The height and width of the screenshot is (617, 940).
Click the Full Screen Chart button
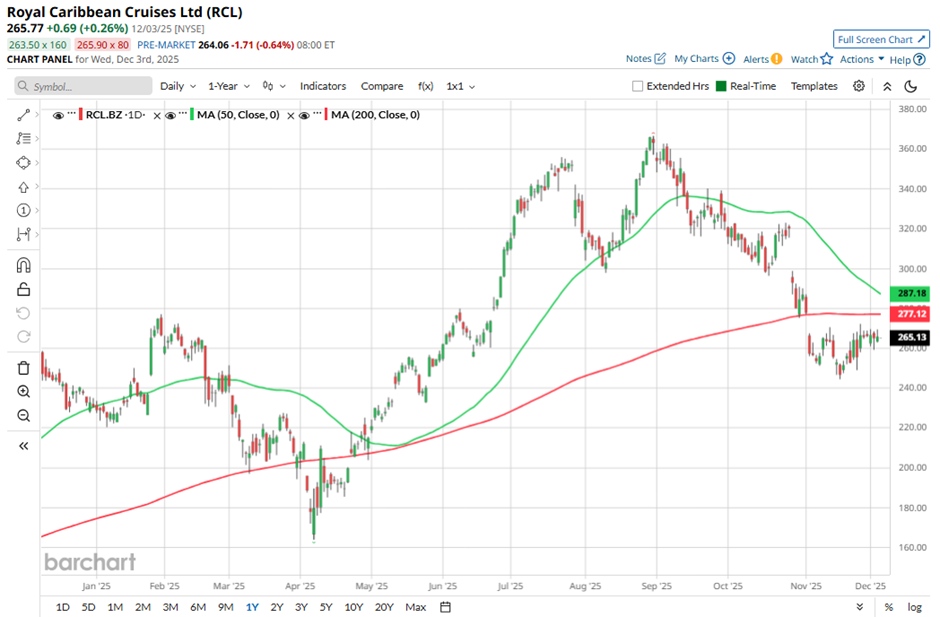click(x=880, y=39)
